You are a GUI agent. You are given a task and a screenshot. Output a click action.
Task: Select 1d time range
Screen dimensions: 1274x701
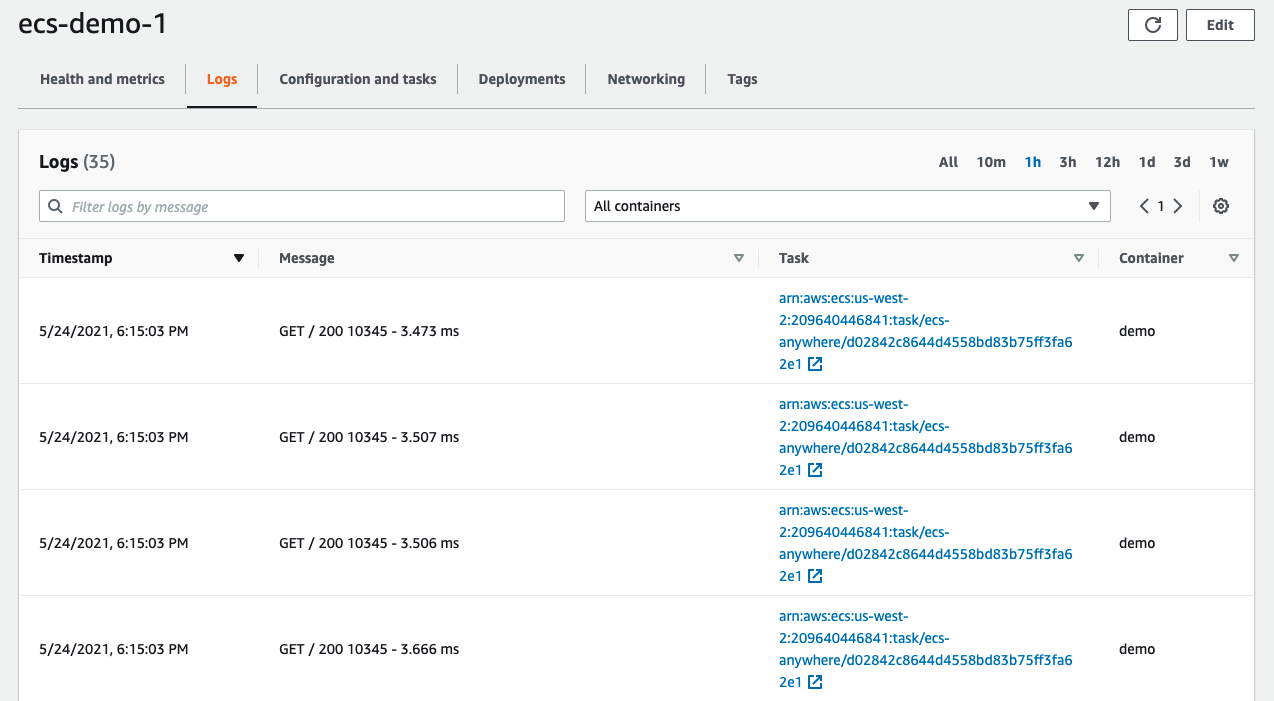click(1147, 162)
